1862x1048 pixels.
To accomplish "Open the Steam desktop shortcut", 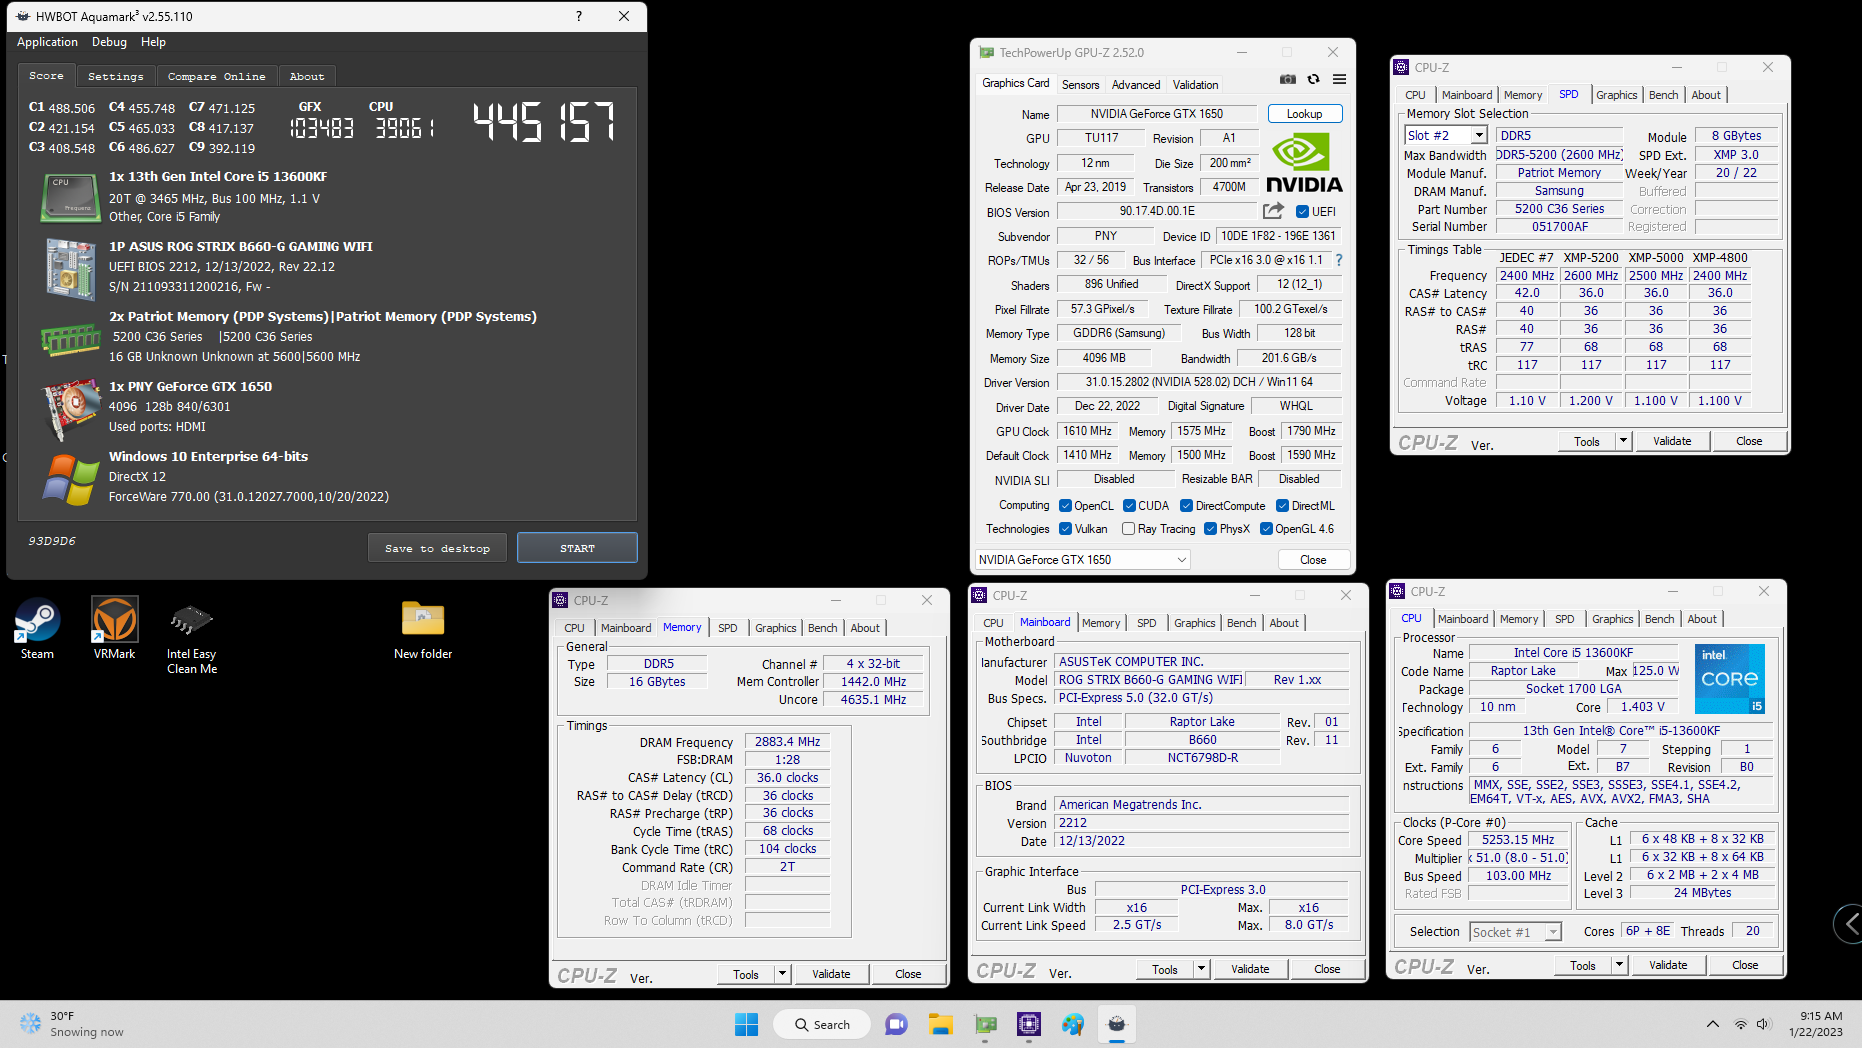I will (37, 629).
